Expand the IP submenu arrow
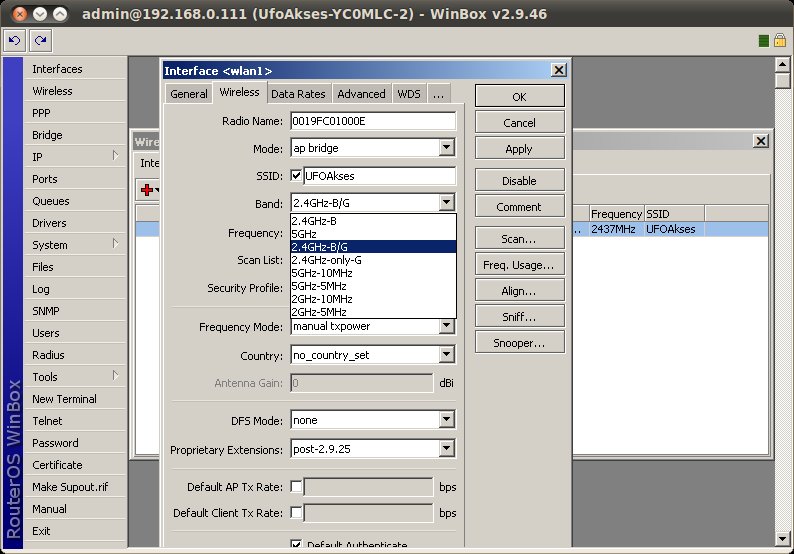 tap(116, 156)
